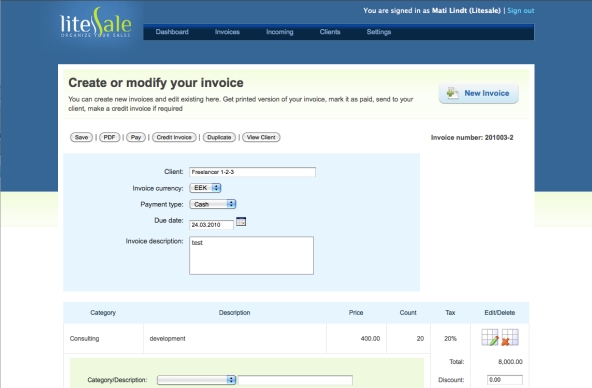Navigate to the Clients menu
592x388 pixels.
(x=330, y=32)
